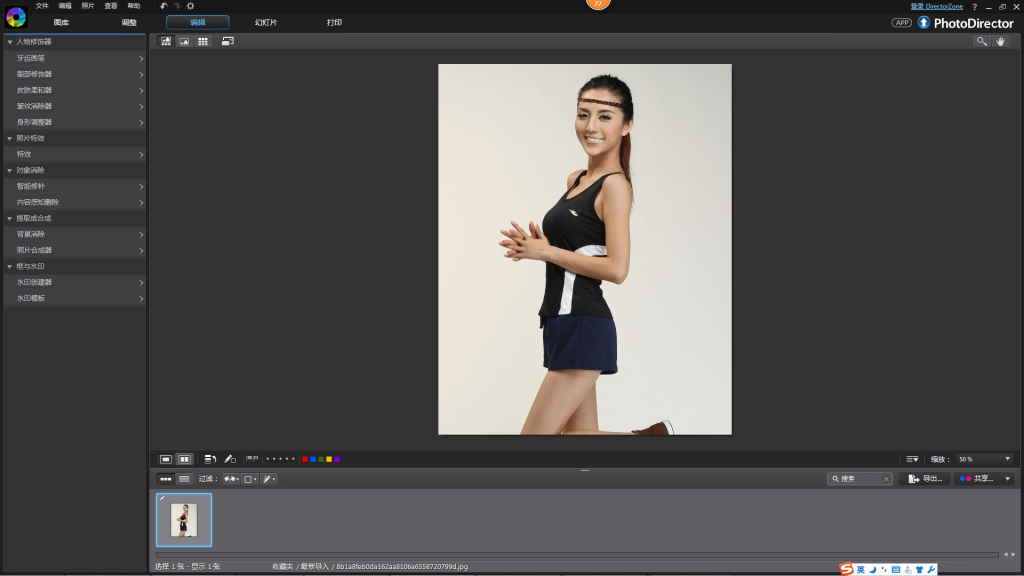
Task: Open the 文件 menu
Action: pos(42,6)
